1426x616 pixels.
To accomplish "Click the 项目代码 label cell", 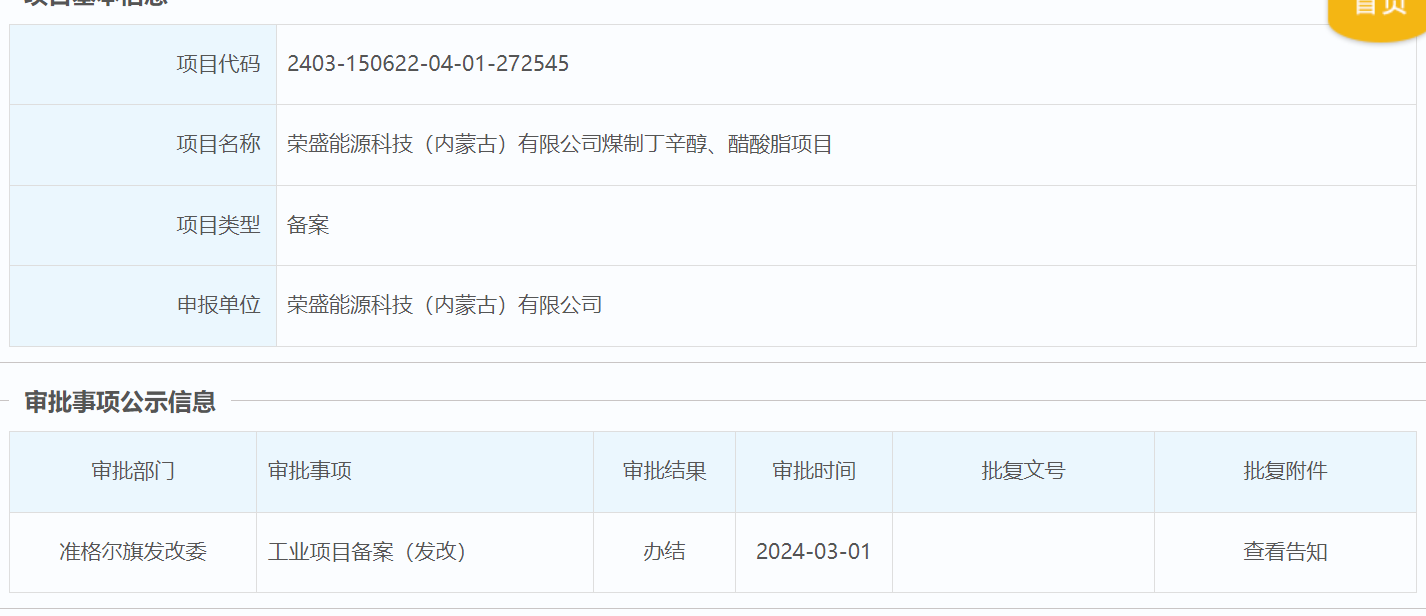I will (143, 64).
